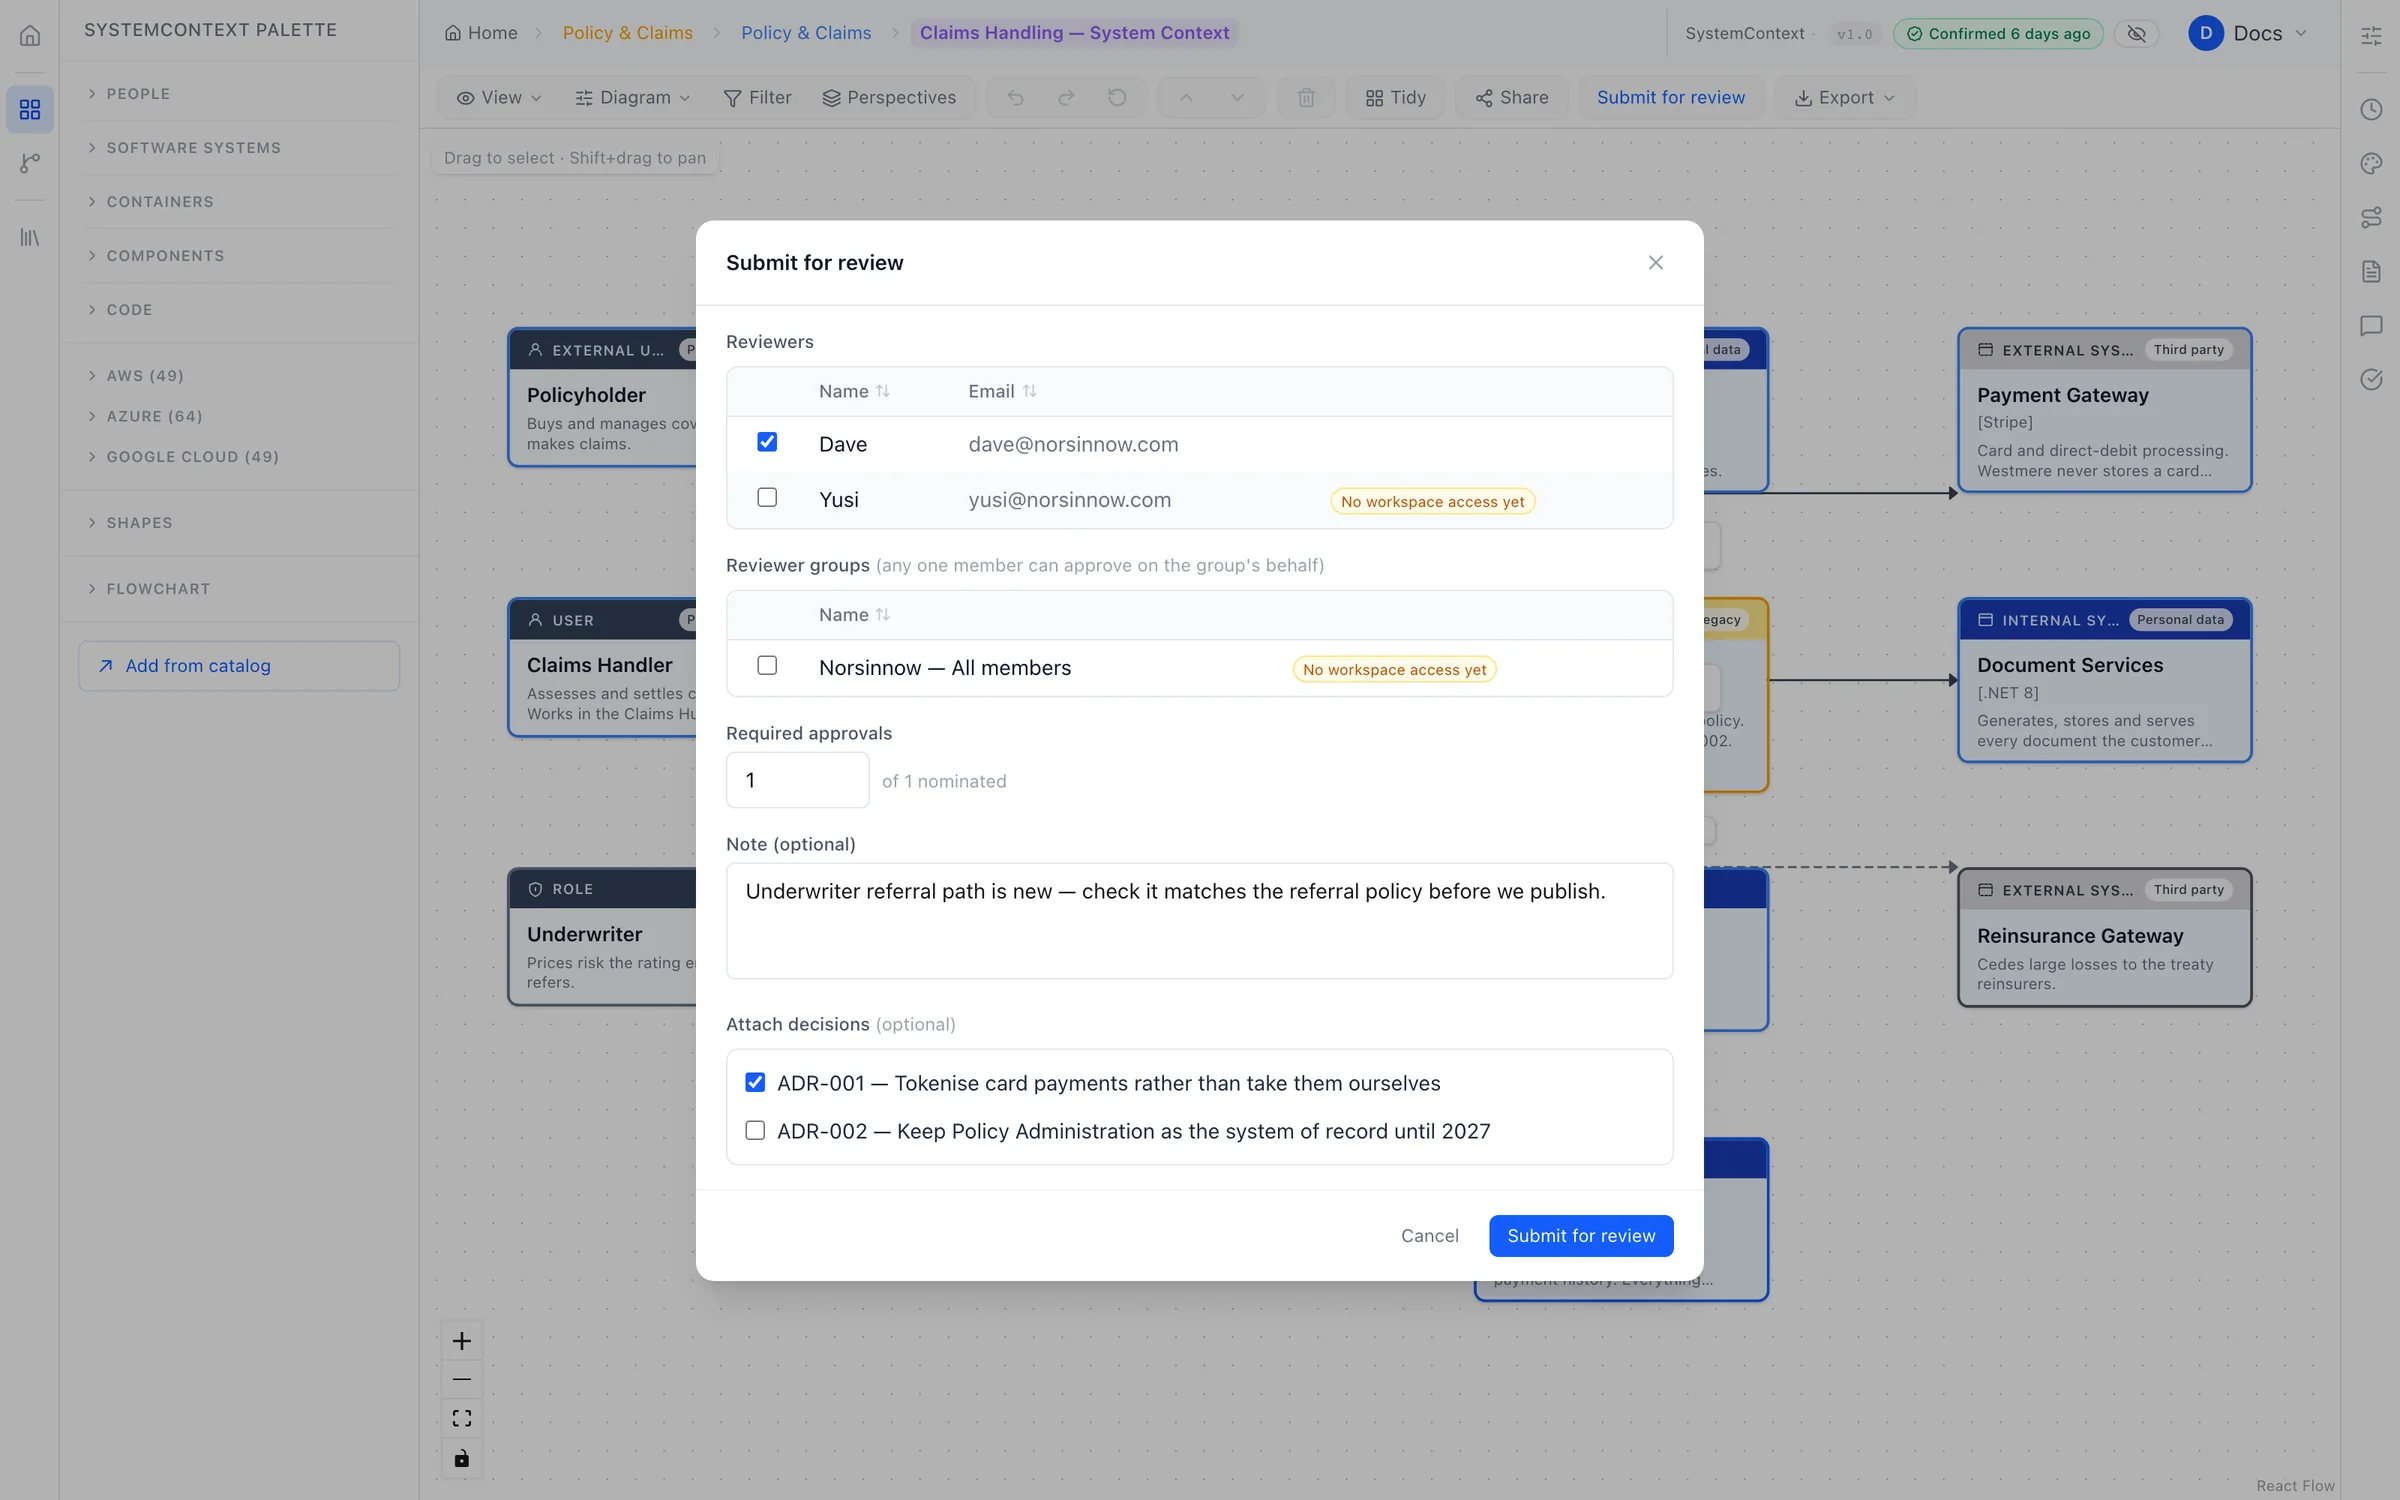Expand the FLOWCHART palette section
This screenshot has height=1500, width=2400.
coord(238,589)
